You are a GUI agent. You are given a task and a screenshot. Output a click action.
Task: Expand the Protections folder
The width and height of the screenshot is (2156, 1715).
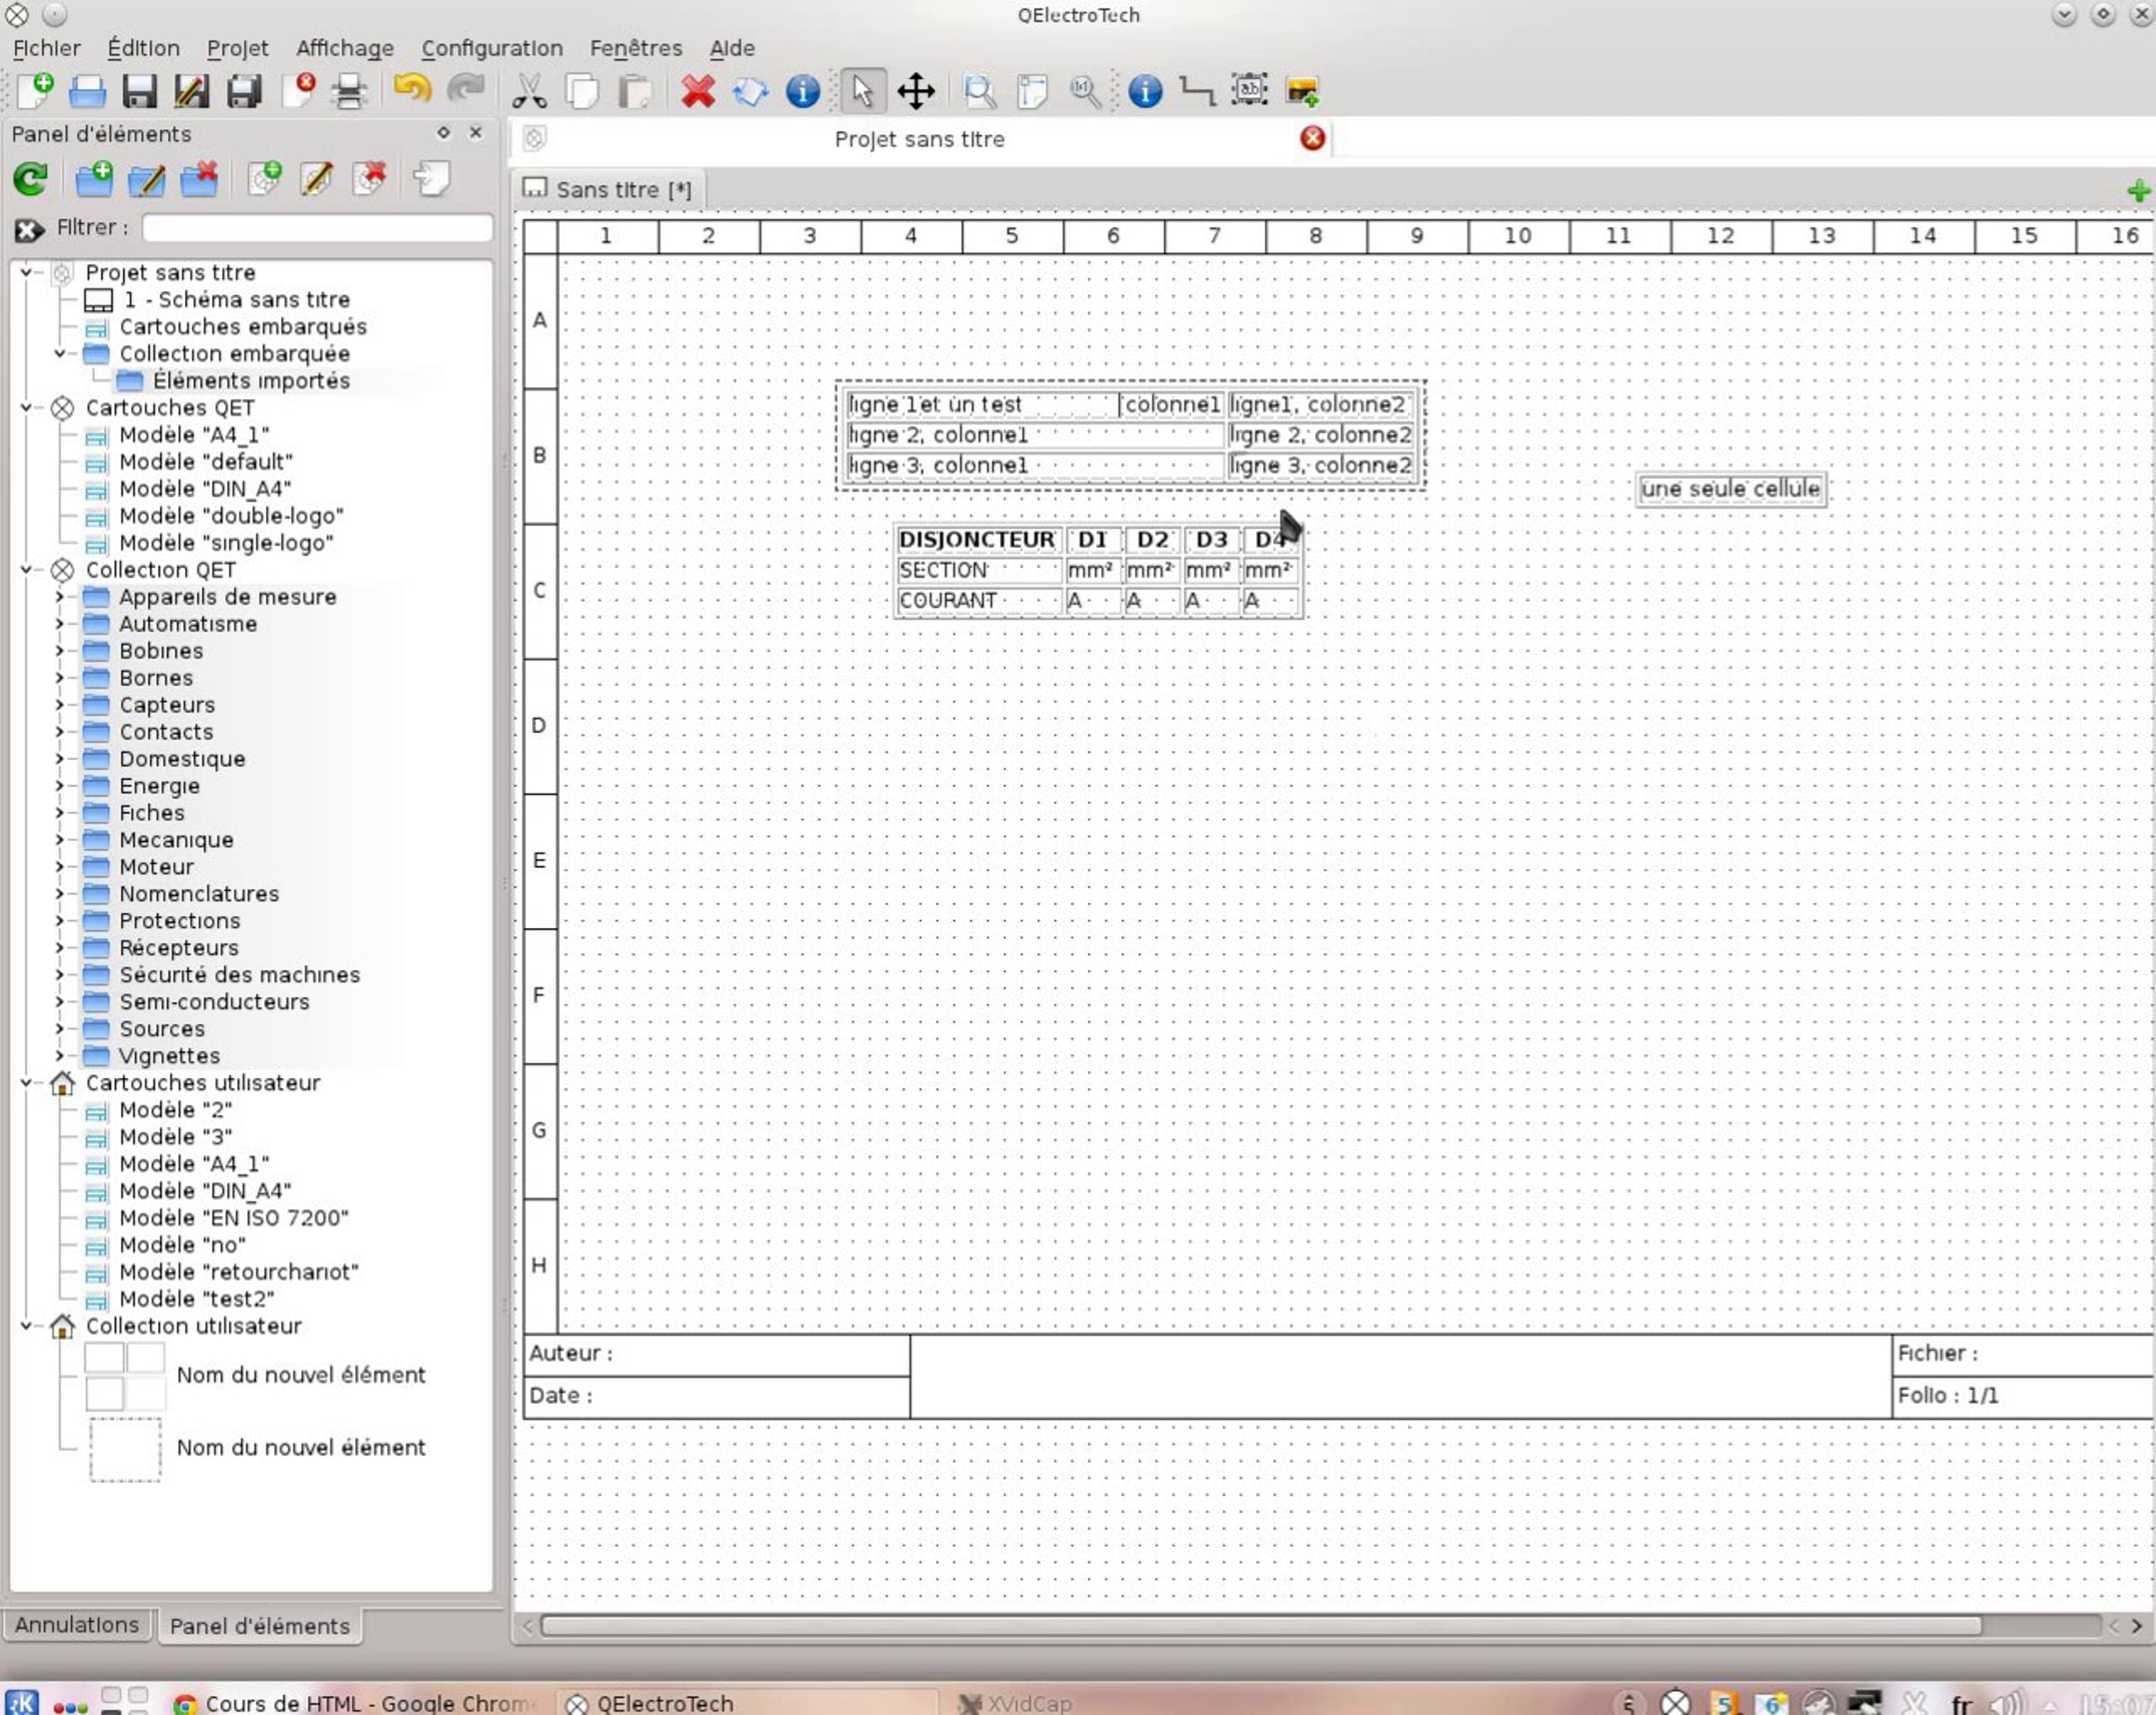(59, 921)
